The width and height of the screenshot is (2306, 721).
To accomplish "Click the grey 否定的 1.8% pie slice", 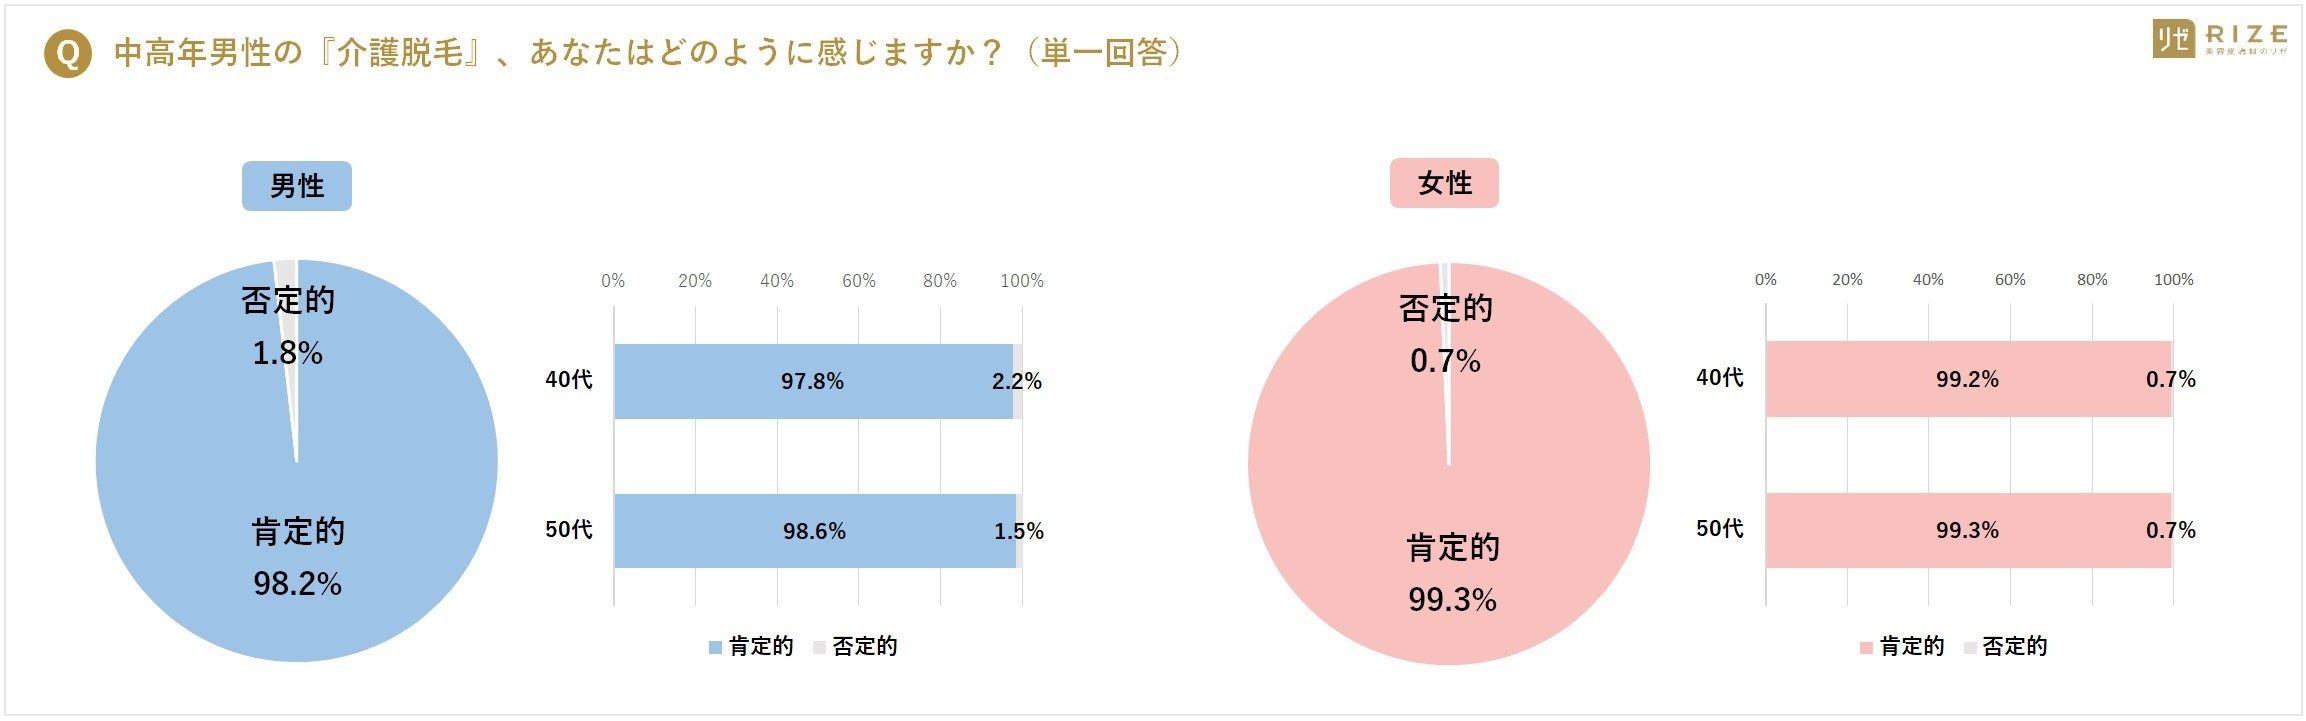I will 287,300.
